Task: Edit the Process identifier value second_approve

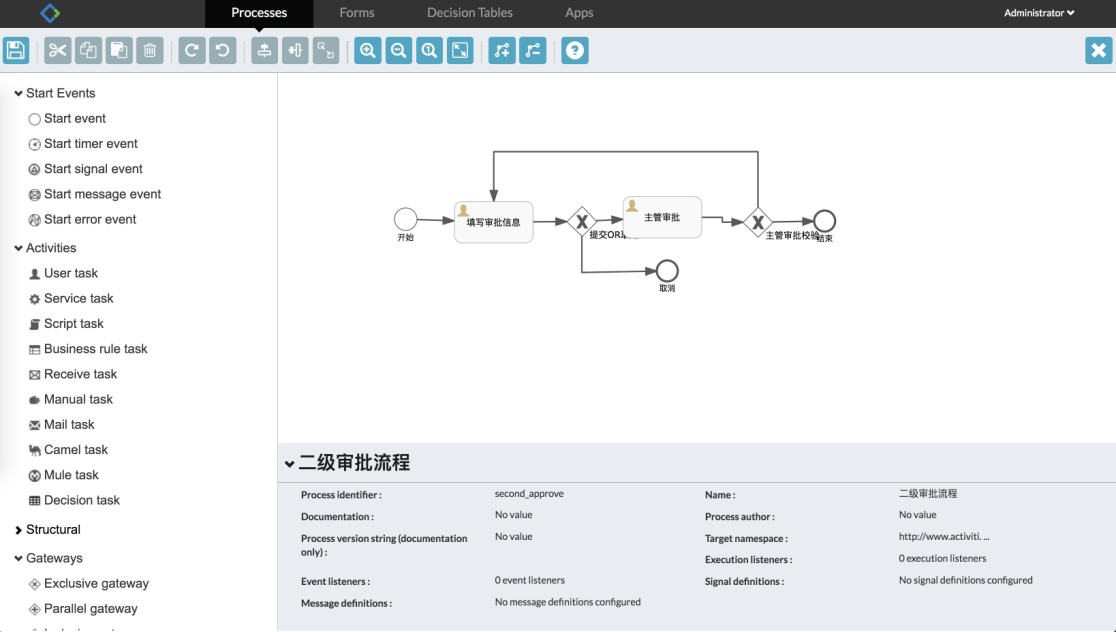Action: [529, 494]
